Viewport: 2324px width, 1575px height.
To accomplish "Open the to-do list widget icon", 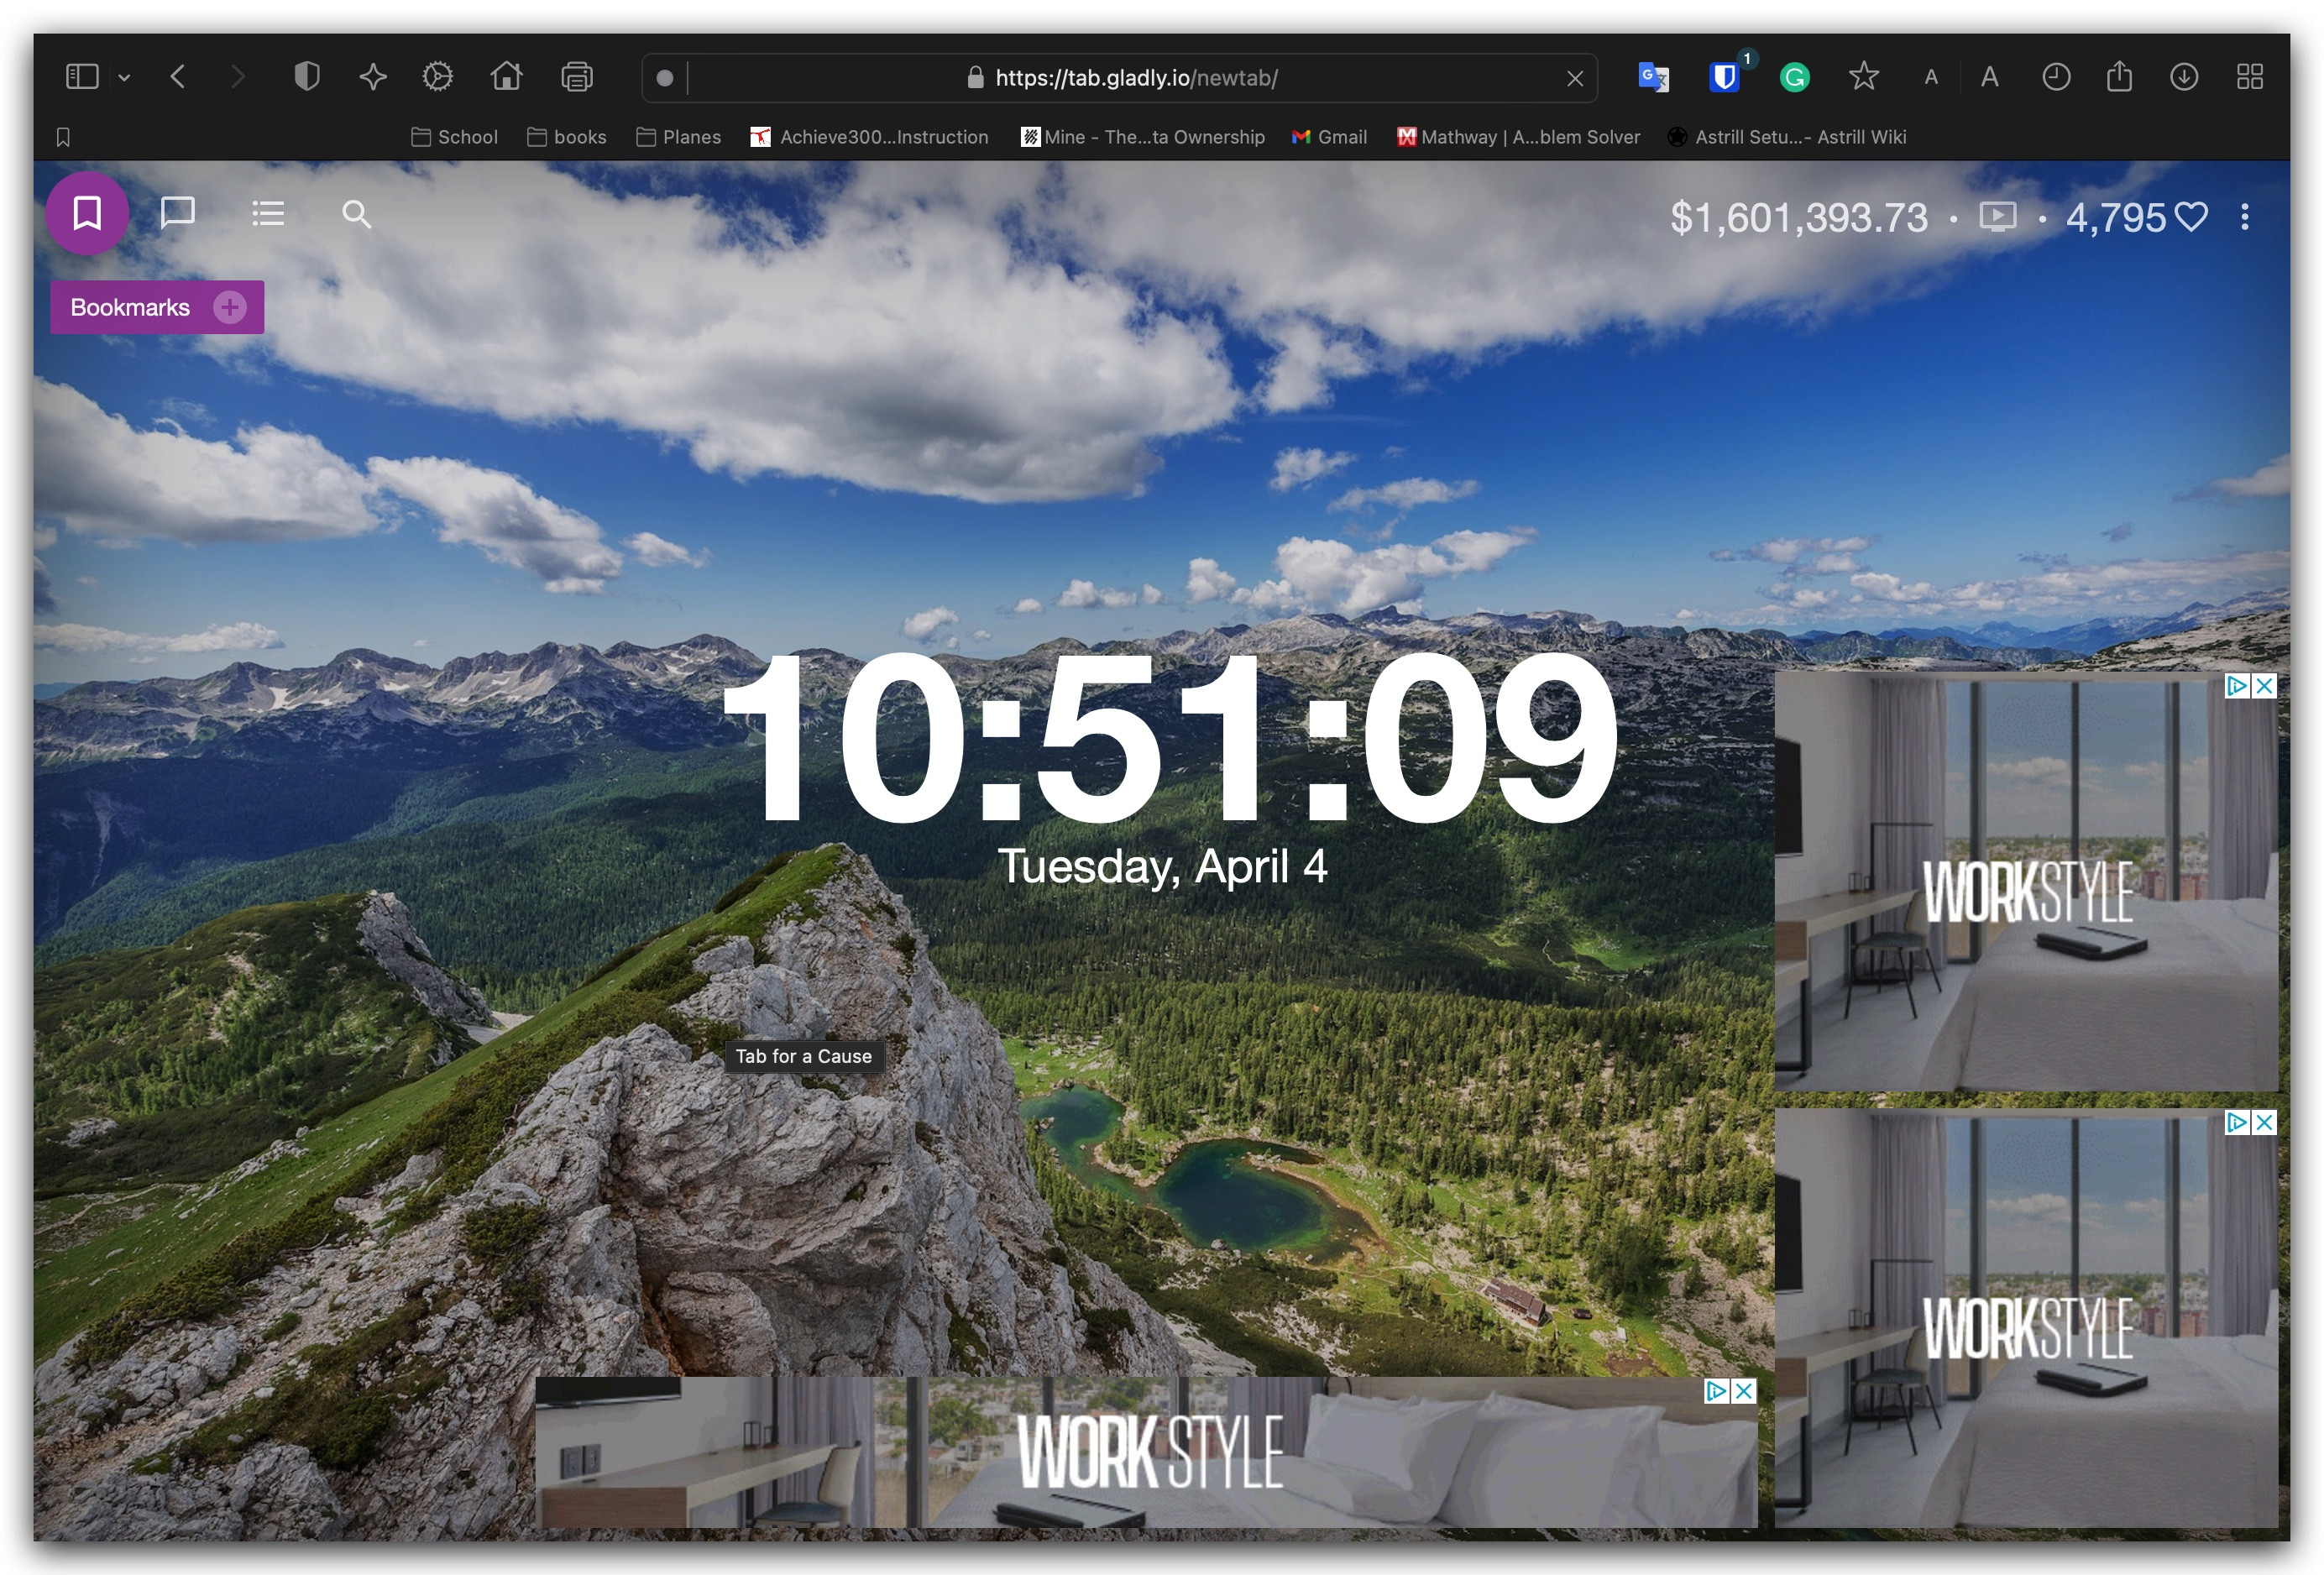I will click(x=267, y=213).
